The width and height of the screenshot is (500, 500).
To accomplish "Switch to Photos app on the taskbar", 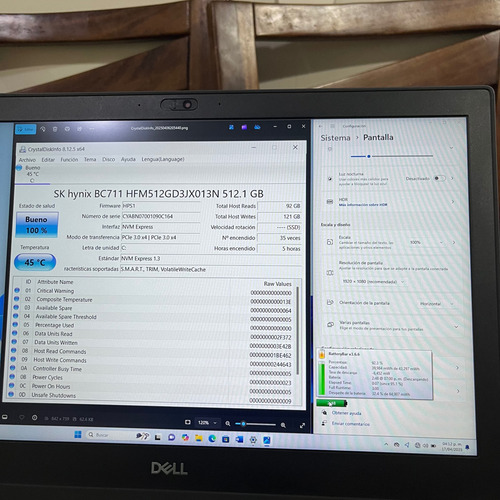I will [x=267, y=440].
